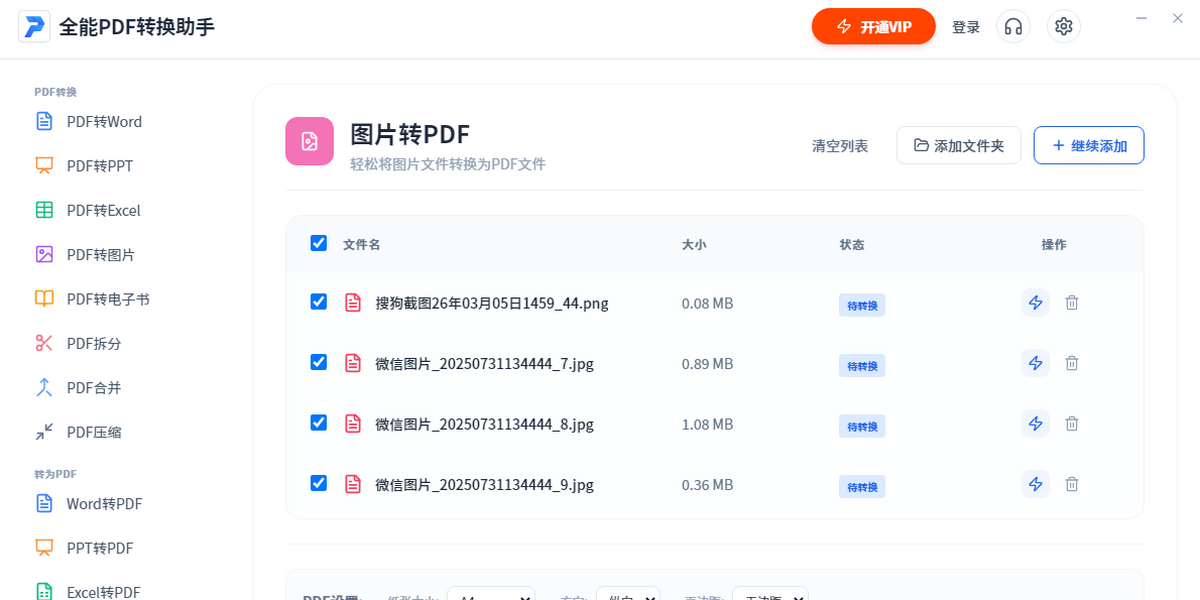
Task: Click the 待转换 status badge for 微信图片 _8.jpg
Action: [862, 426]
